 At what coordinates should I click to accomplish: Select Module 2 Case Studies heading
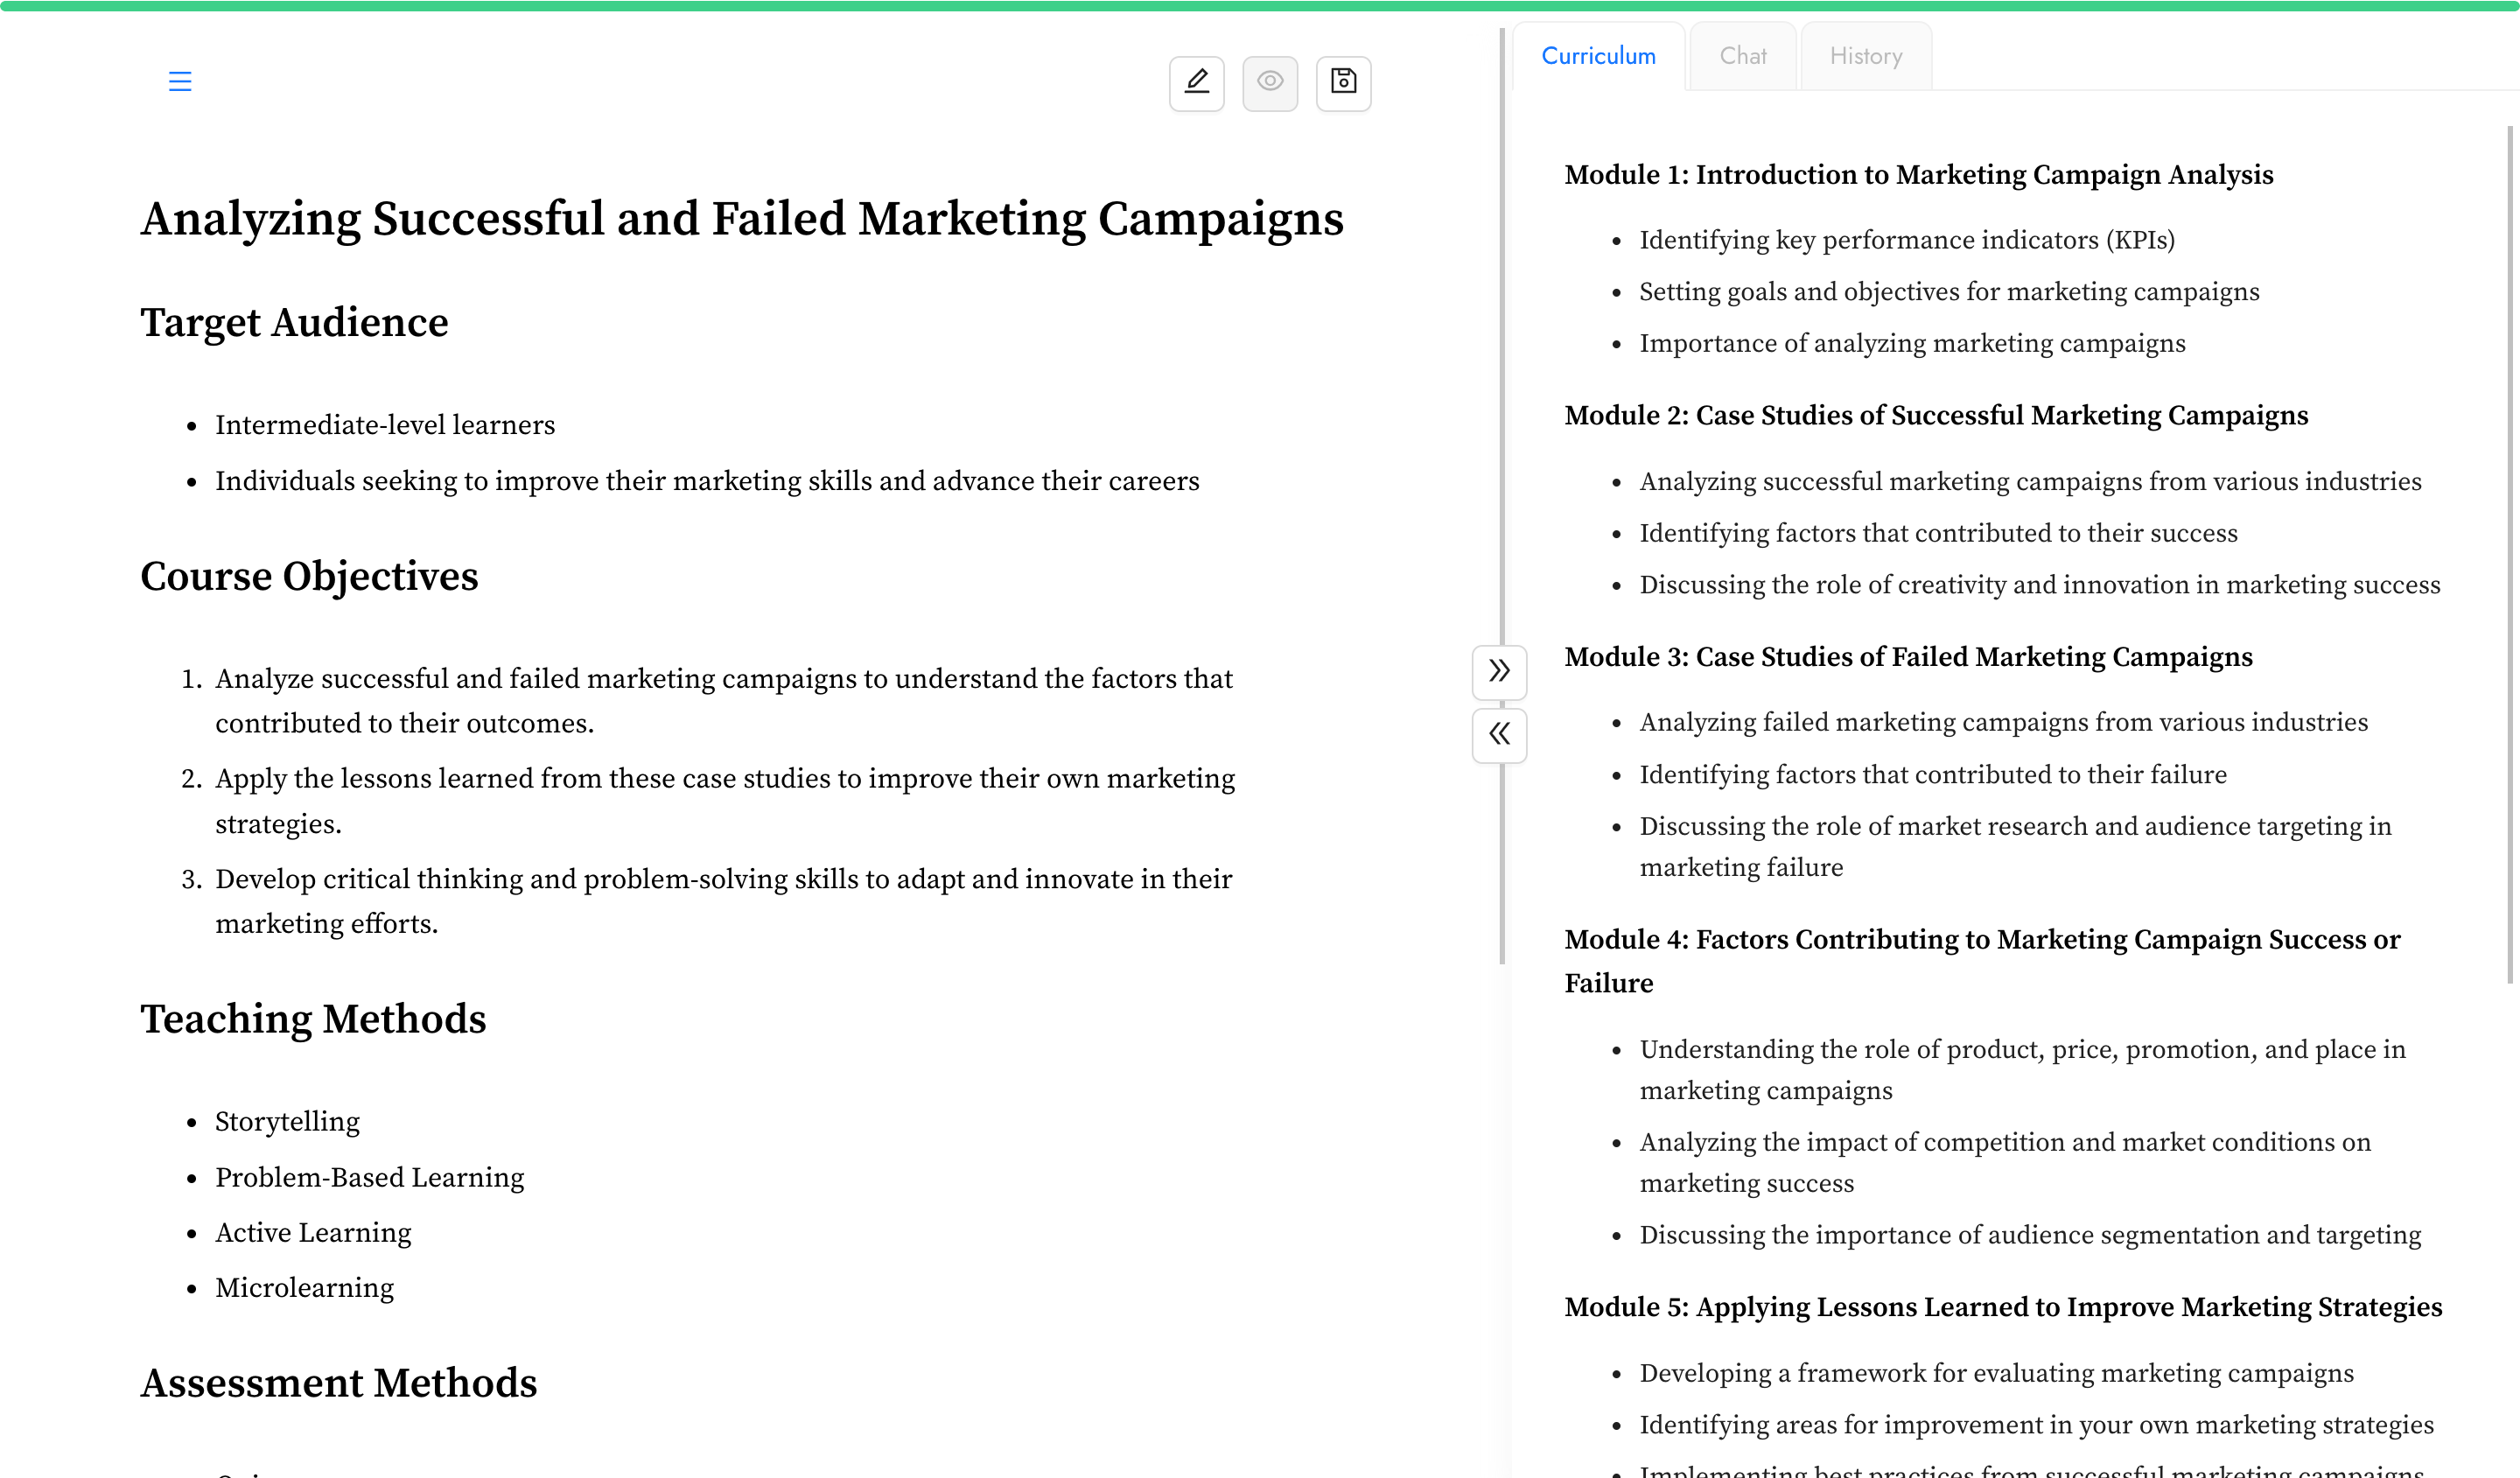coord(1935,416)
